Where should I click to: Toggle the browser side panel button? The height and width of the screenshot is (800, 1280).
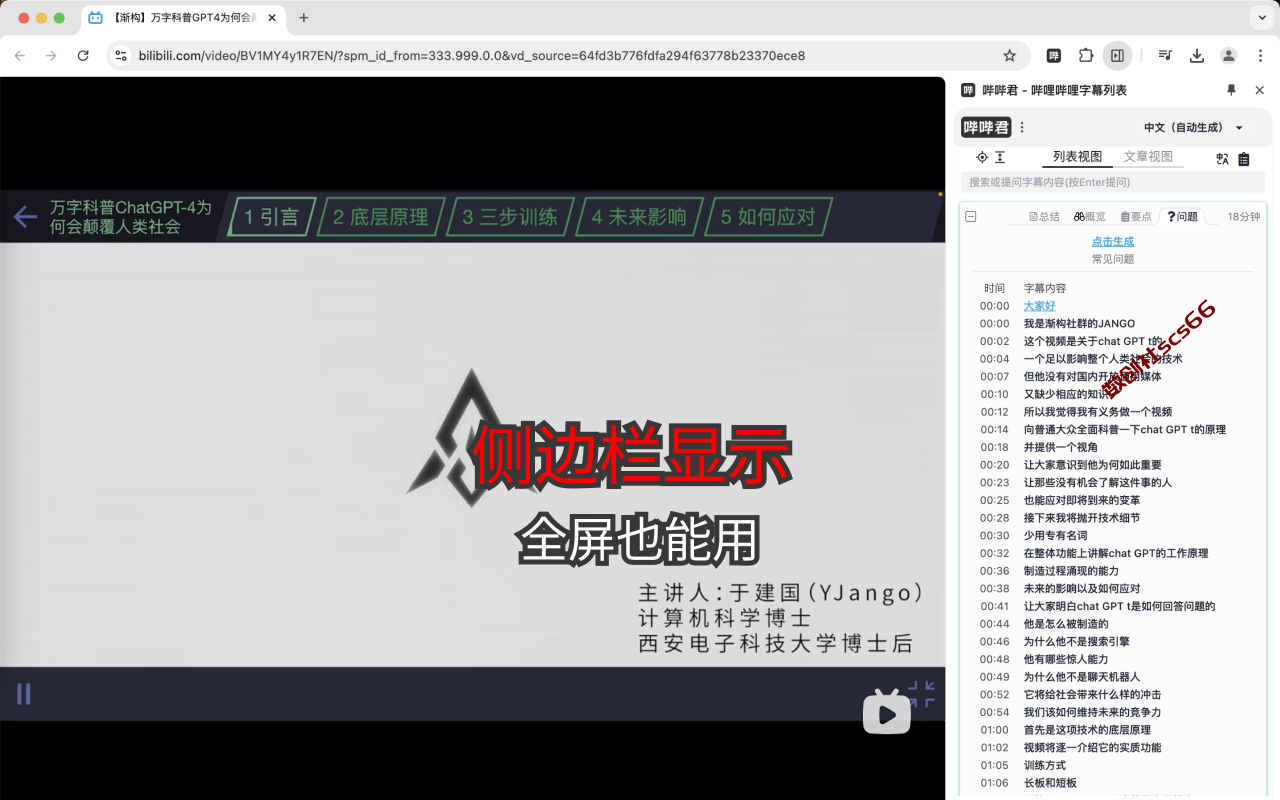tap(1118, 56)
